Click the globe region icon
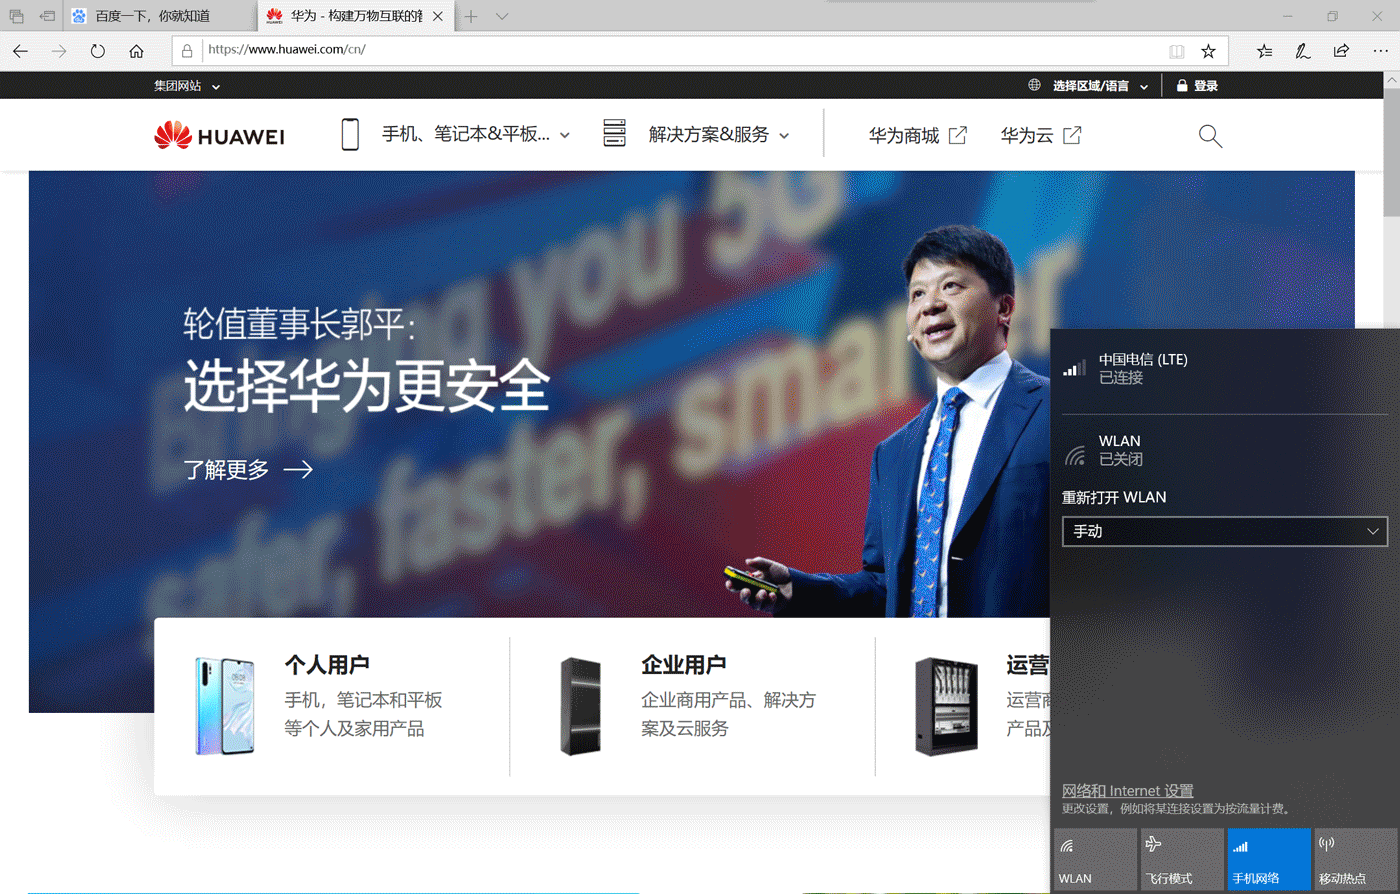The height and width of the screenshot is (894, 1400). pos(1034,85)
